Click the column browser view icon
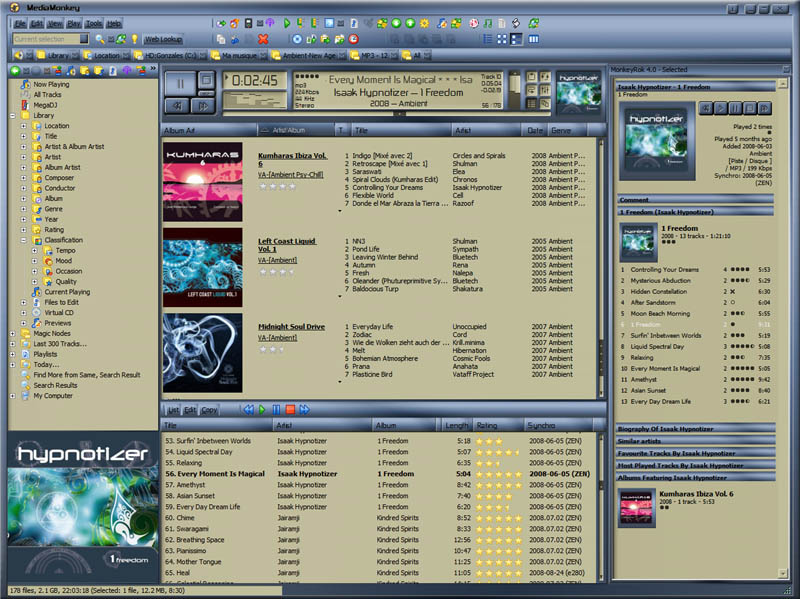 [534, 39]
